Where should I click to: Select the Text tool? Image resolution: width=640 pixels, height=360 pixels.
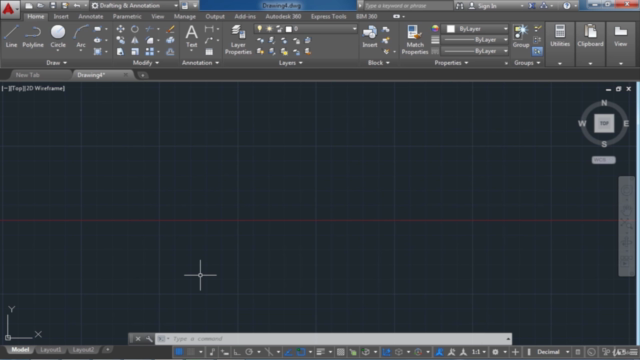tap(191, 36)
